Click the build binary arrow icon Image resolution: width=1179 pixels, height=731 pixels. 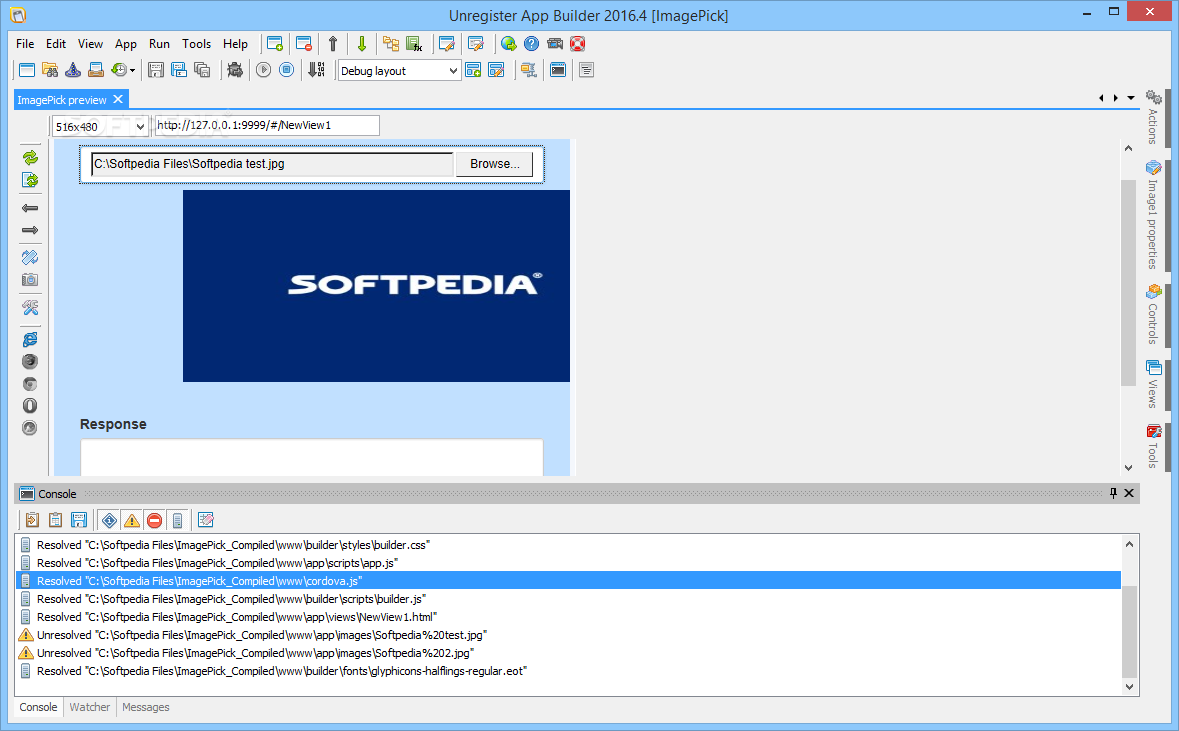(317, 70)
